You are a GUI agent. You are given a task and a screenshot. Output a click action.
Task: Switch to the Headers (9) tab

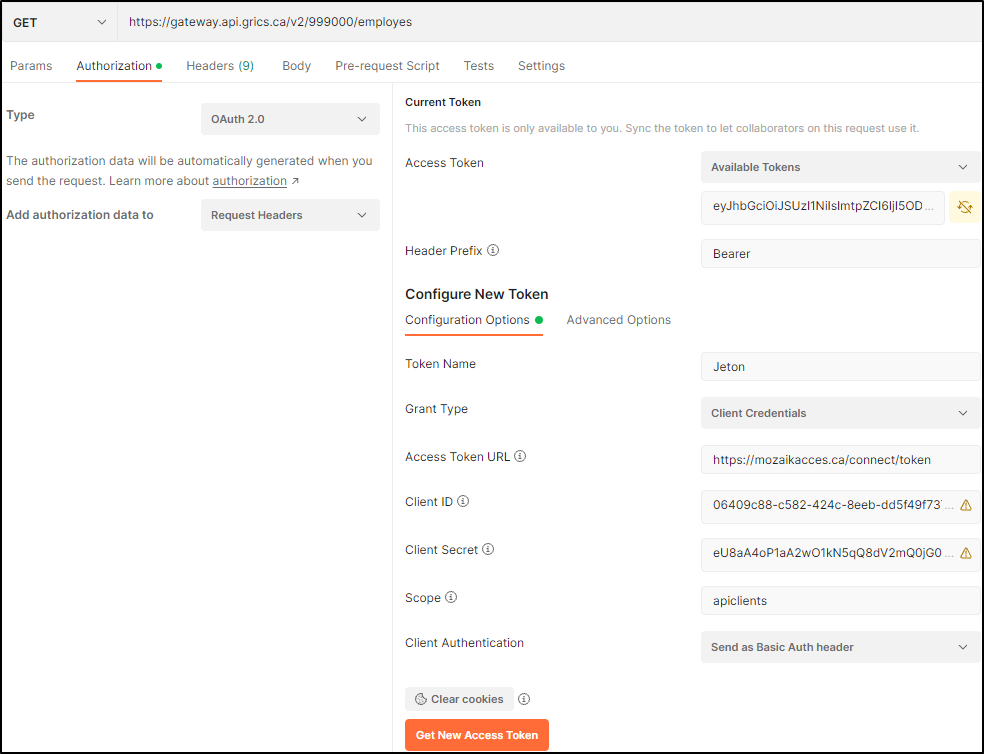point(220,65)
